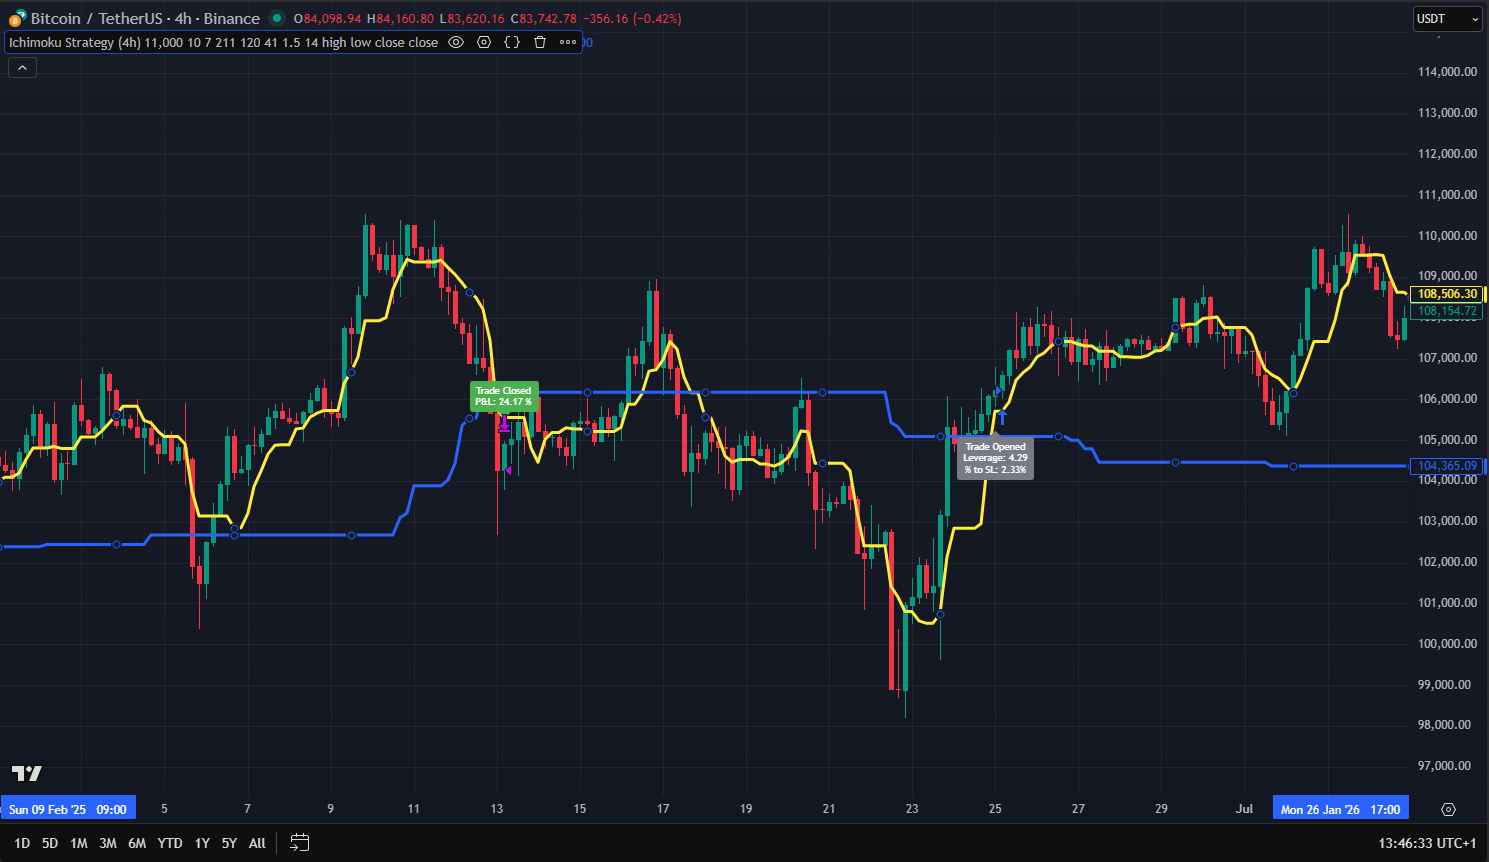Click the TradingView logo on the chart

27,773
